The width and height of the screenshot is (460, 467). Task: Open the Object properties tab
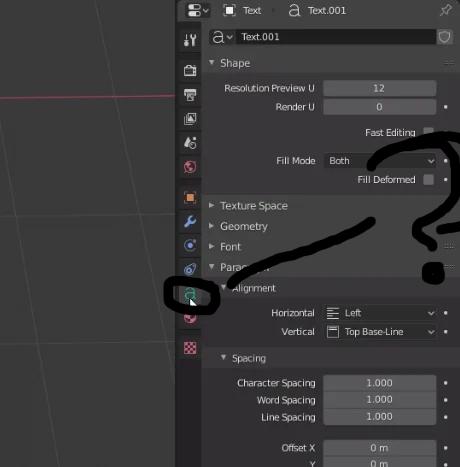[x=190, y=197]
